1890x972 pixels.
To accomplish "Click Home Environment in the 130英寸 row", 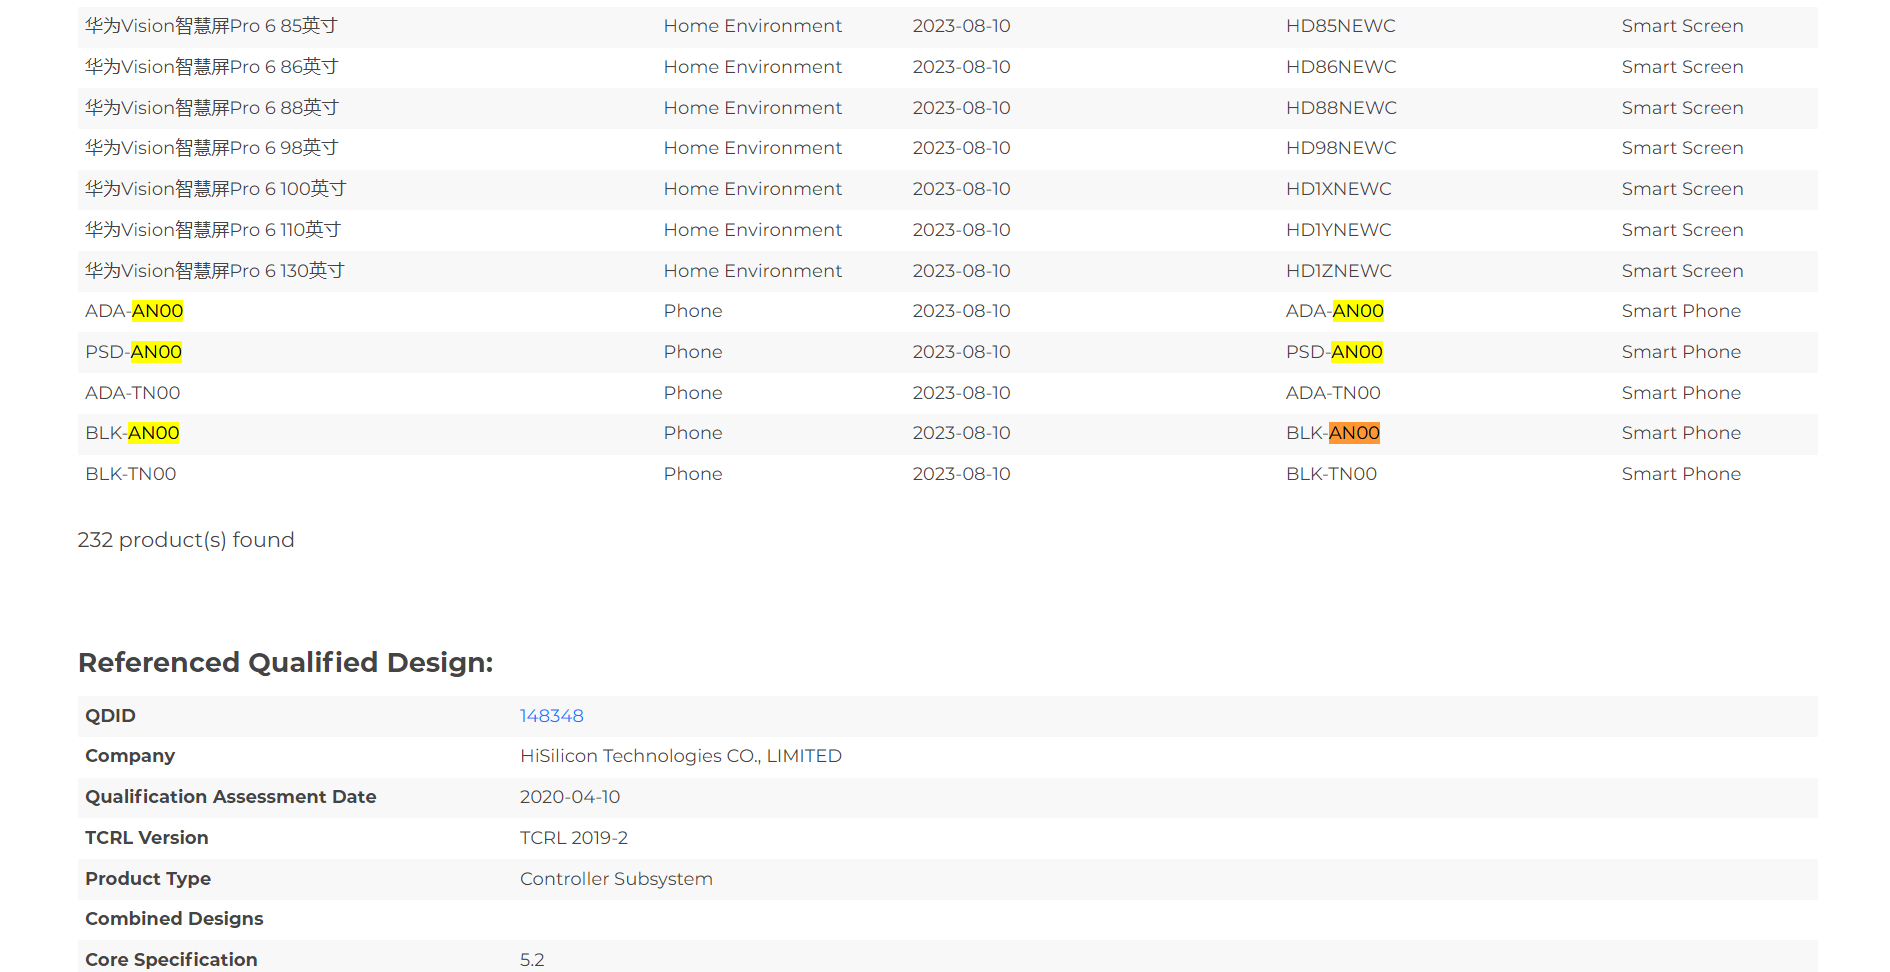I will click(x=752, y=271).
